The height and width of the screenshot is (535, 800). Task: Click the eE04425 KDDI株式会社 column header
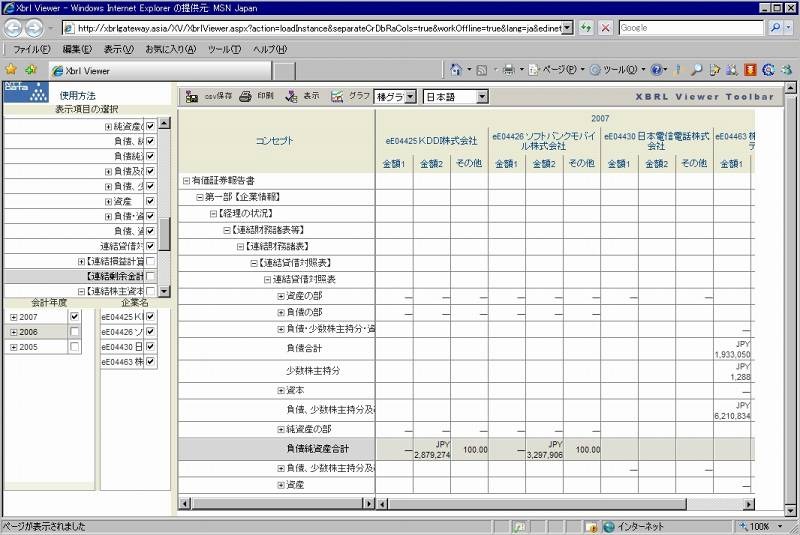(432, 140)
